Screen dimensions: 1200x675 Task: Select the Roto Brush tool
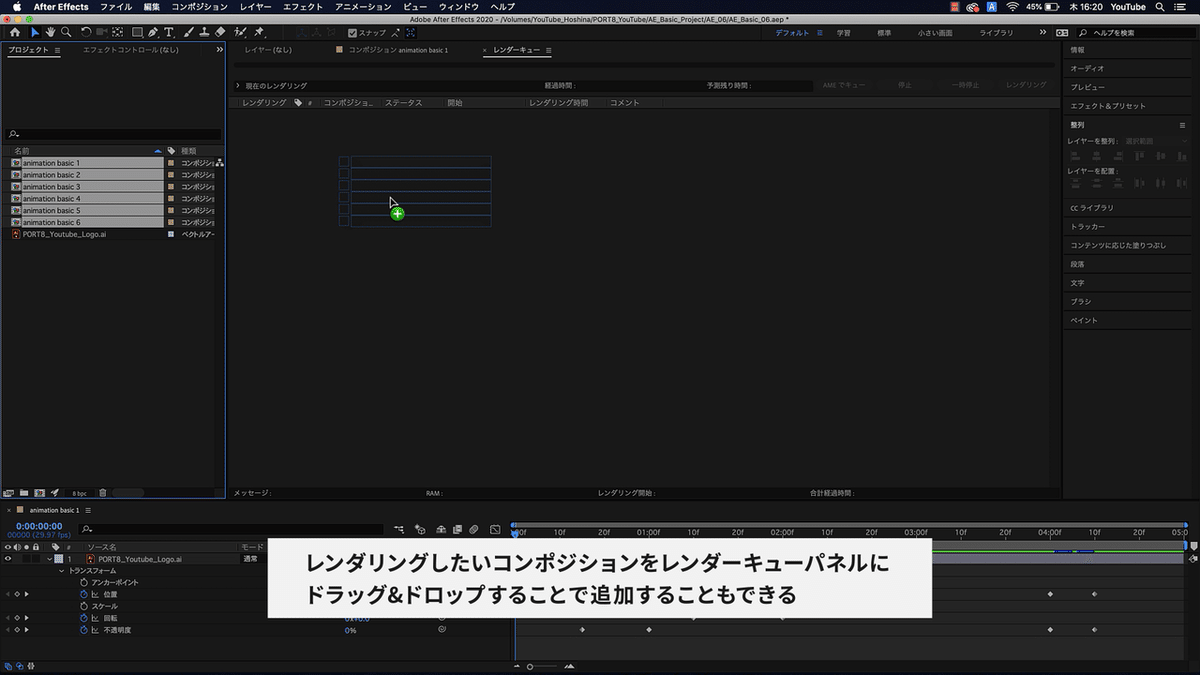click(241, 33)
